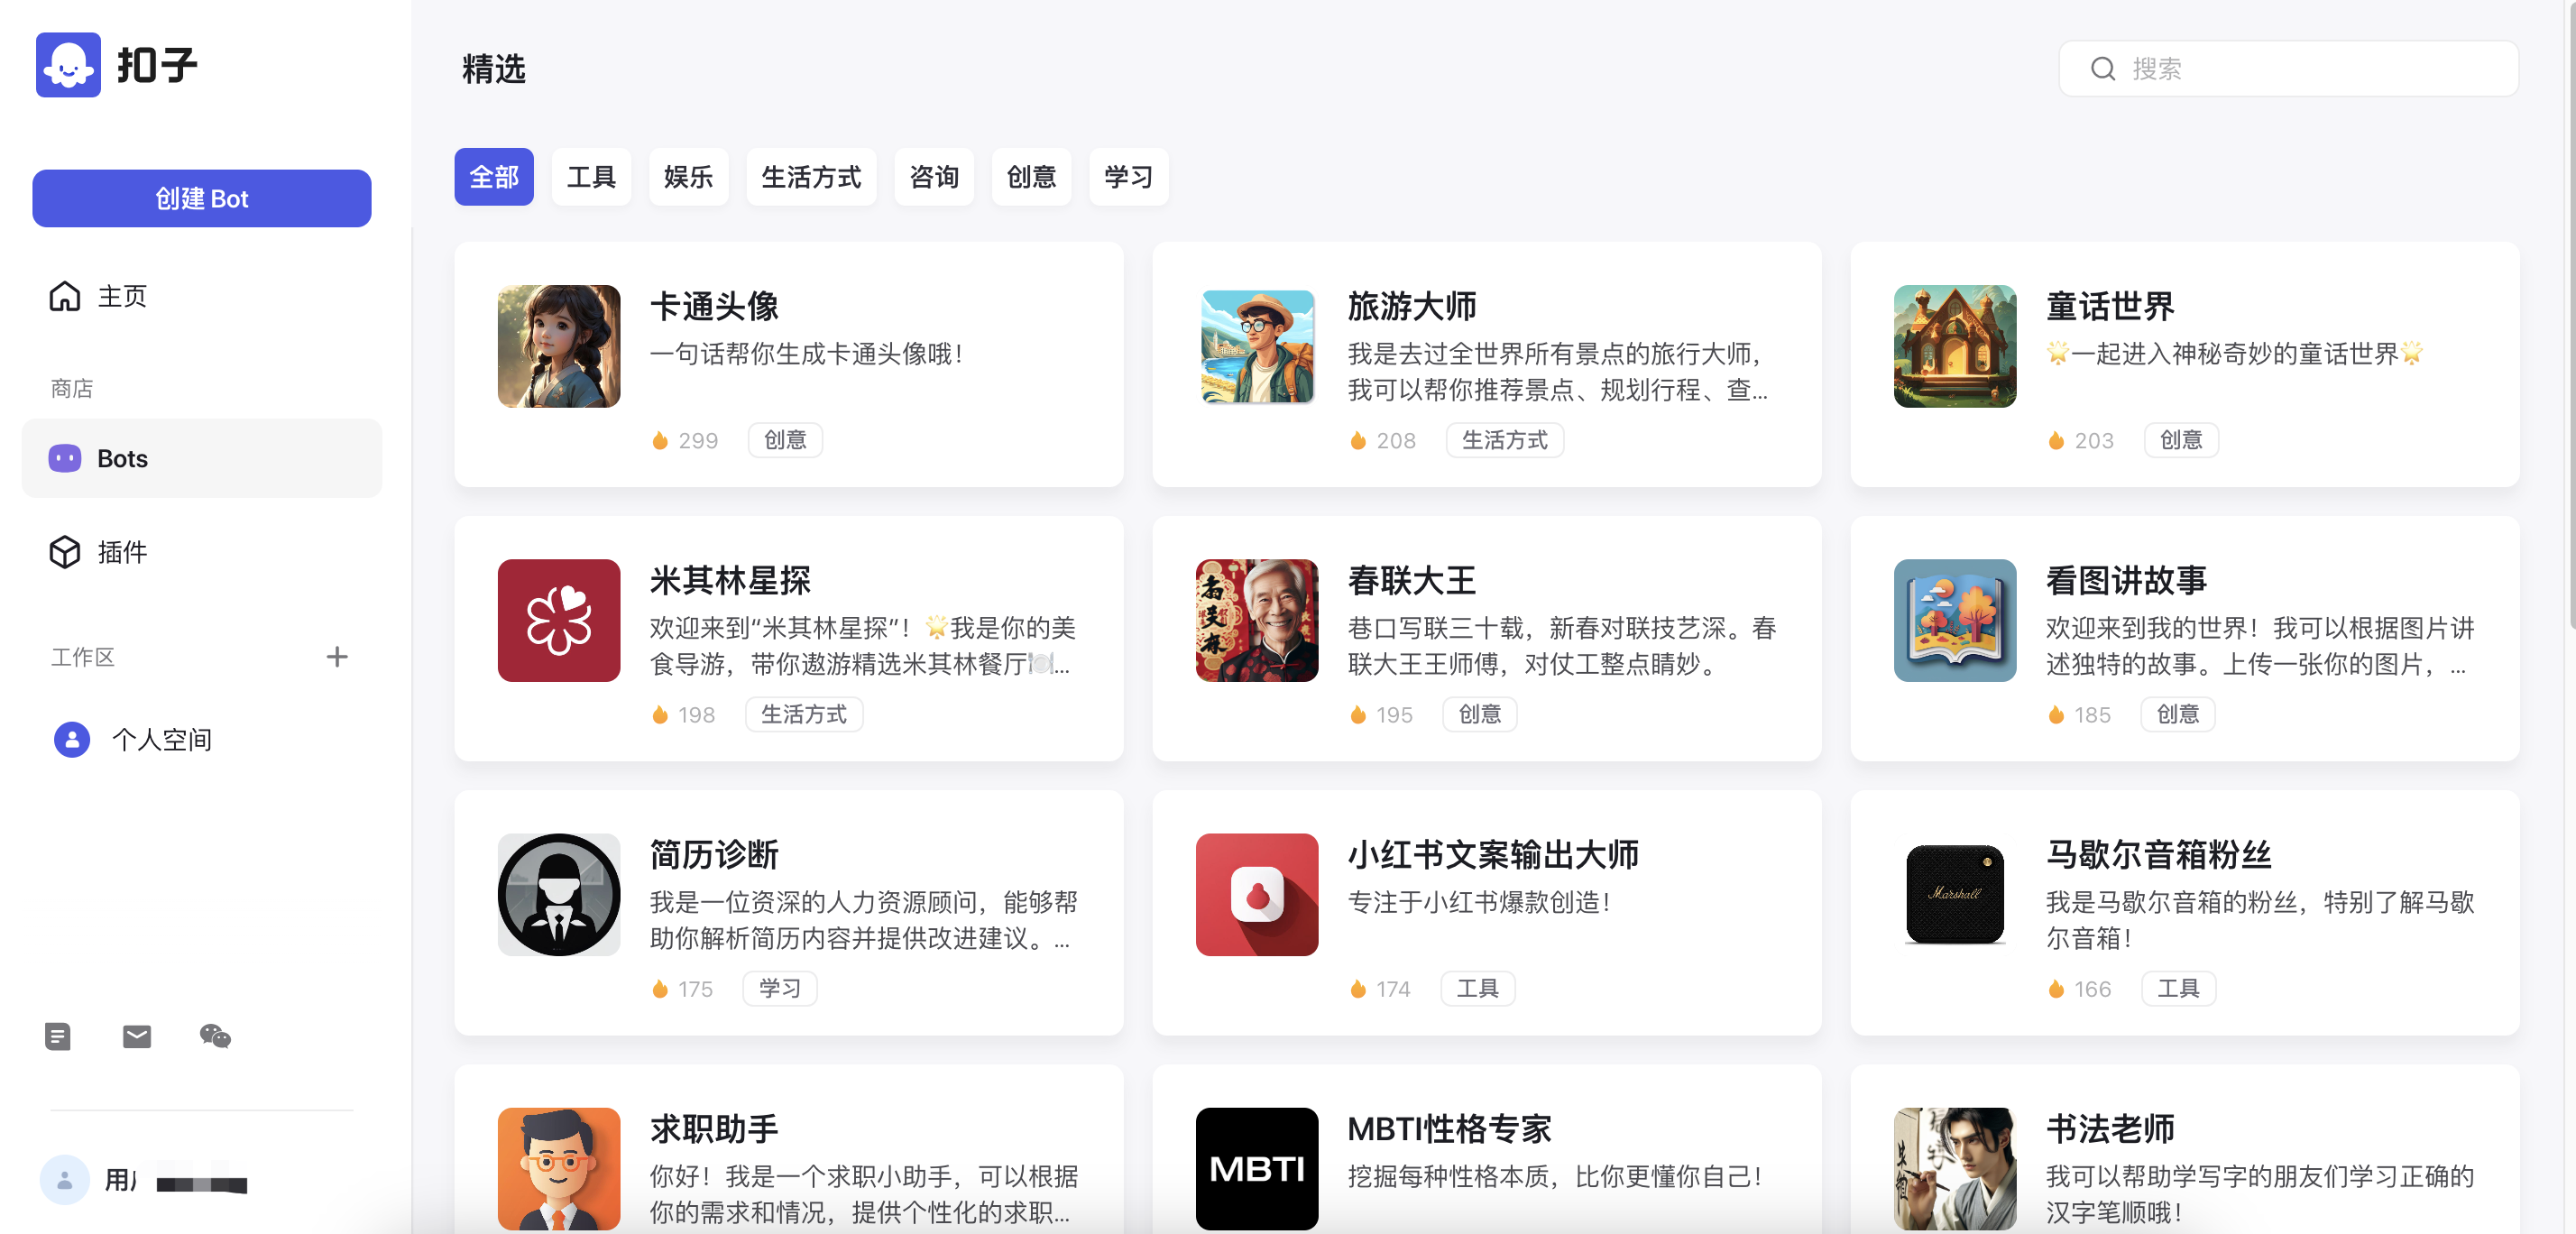This screenshot has width=2576, height=1234.
Task: Open the 主页 home item
Action: (122, 296)
